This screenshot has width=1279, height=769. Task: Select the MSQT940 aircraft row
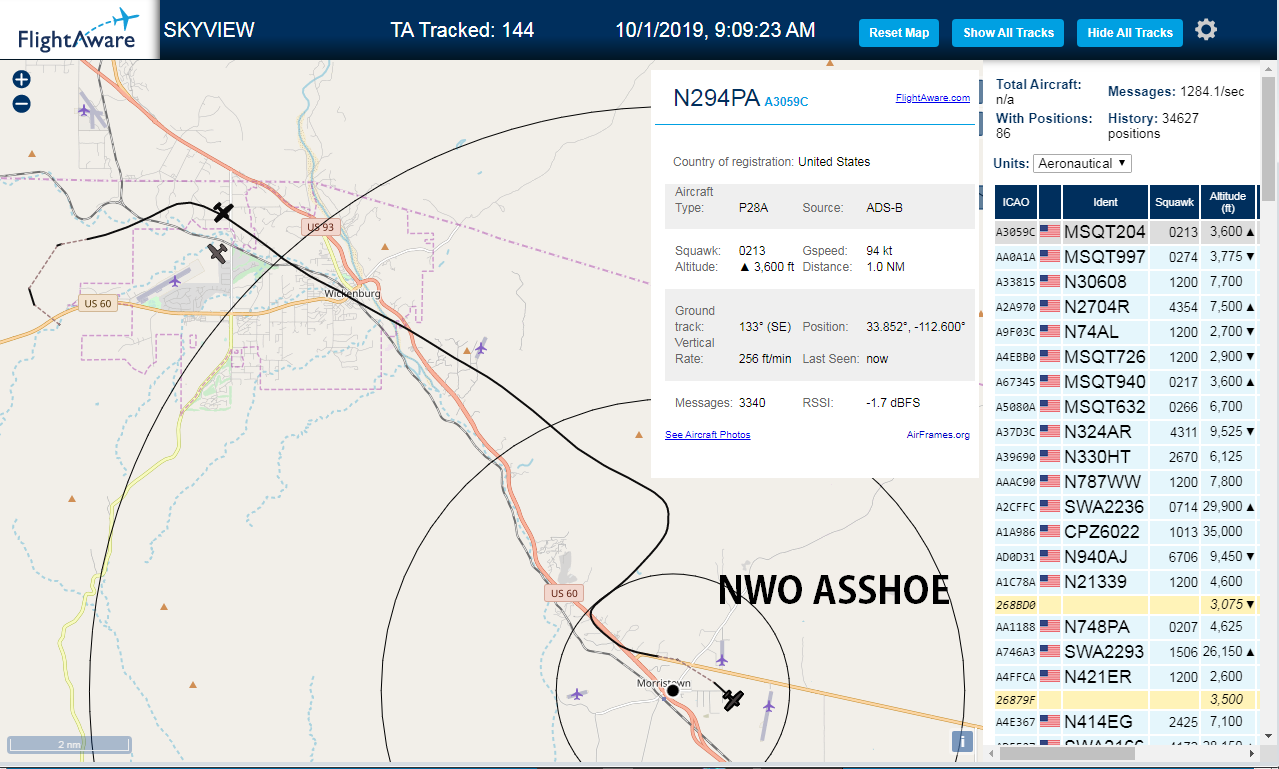1125,382
